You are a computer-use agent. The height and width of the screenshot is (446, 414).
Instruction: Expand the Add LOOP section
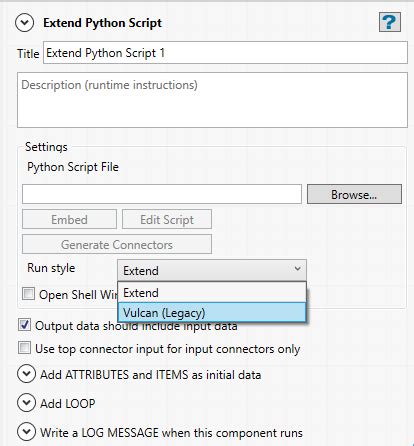click(x=26, y=403)
